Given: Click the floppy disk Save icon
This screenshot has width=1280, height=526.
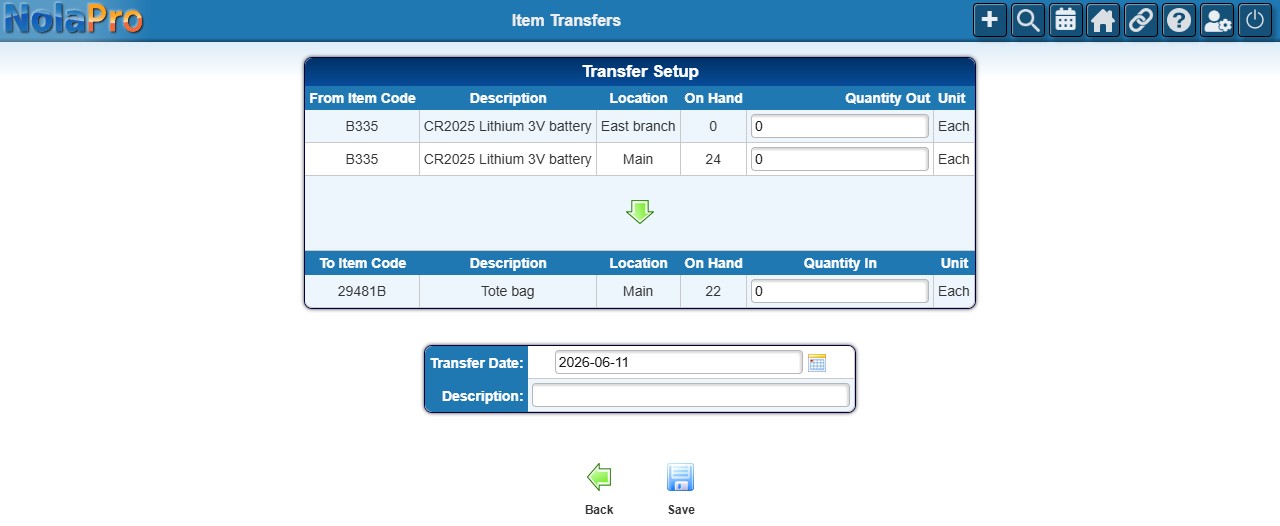Looking at the screenshot, I should [x=681, y=477].
